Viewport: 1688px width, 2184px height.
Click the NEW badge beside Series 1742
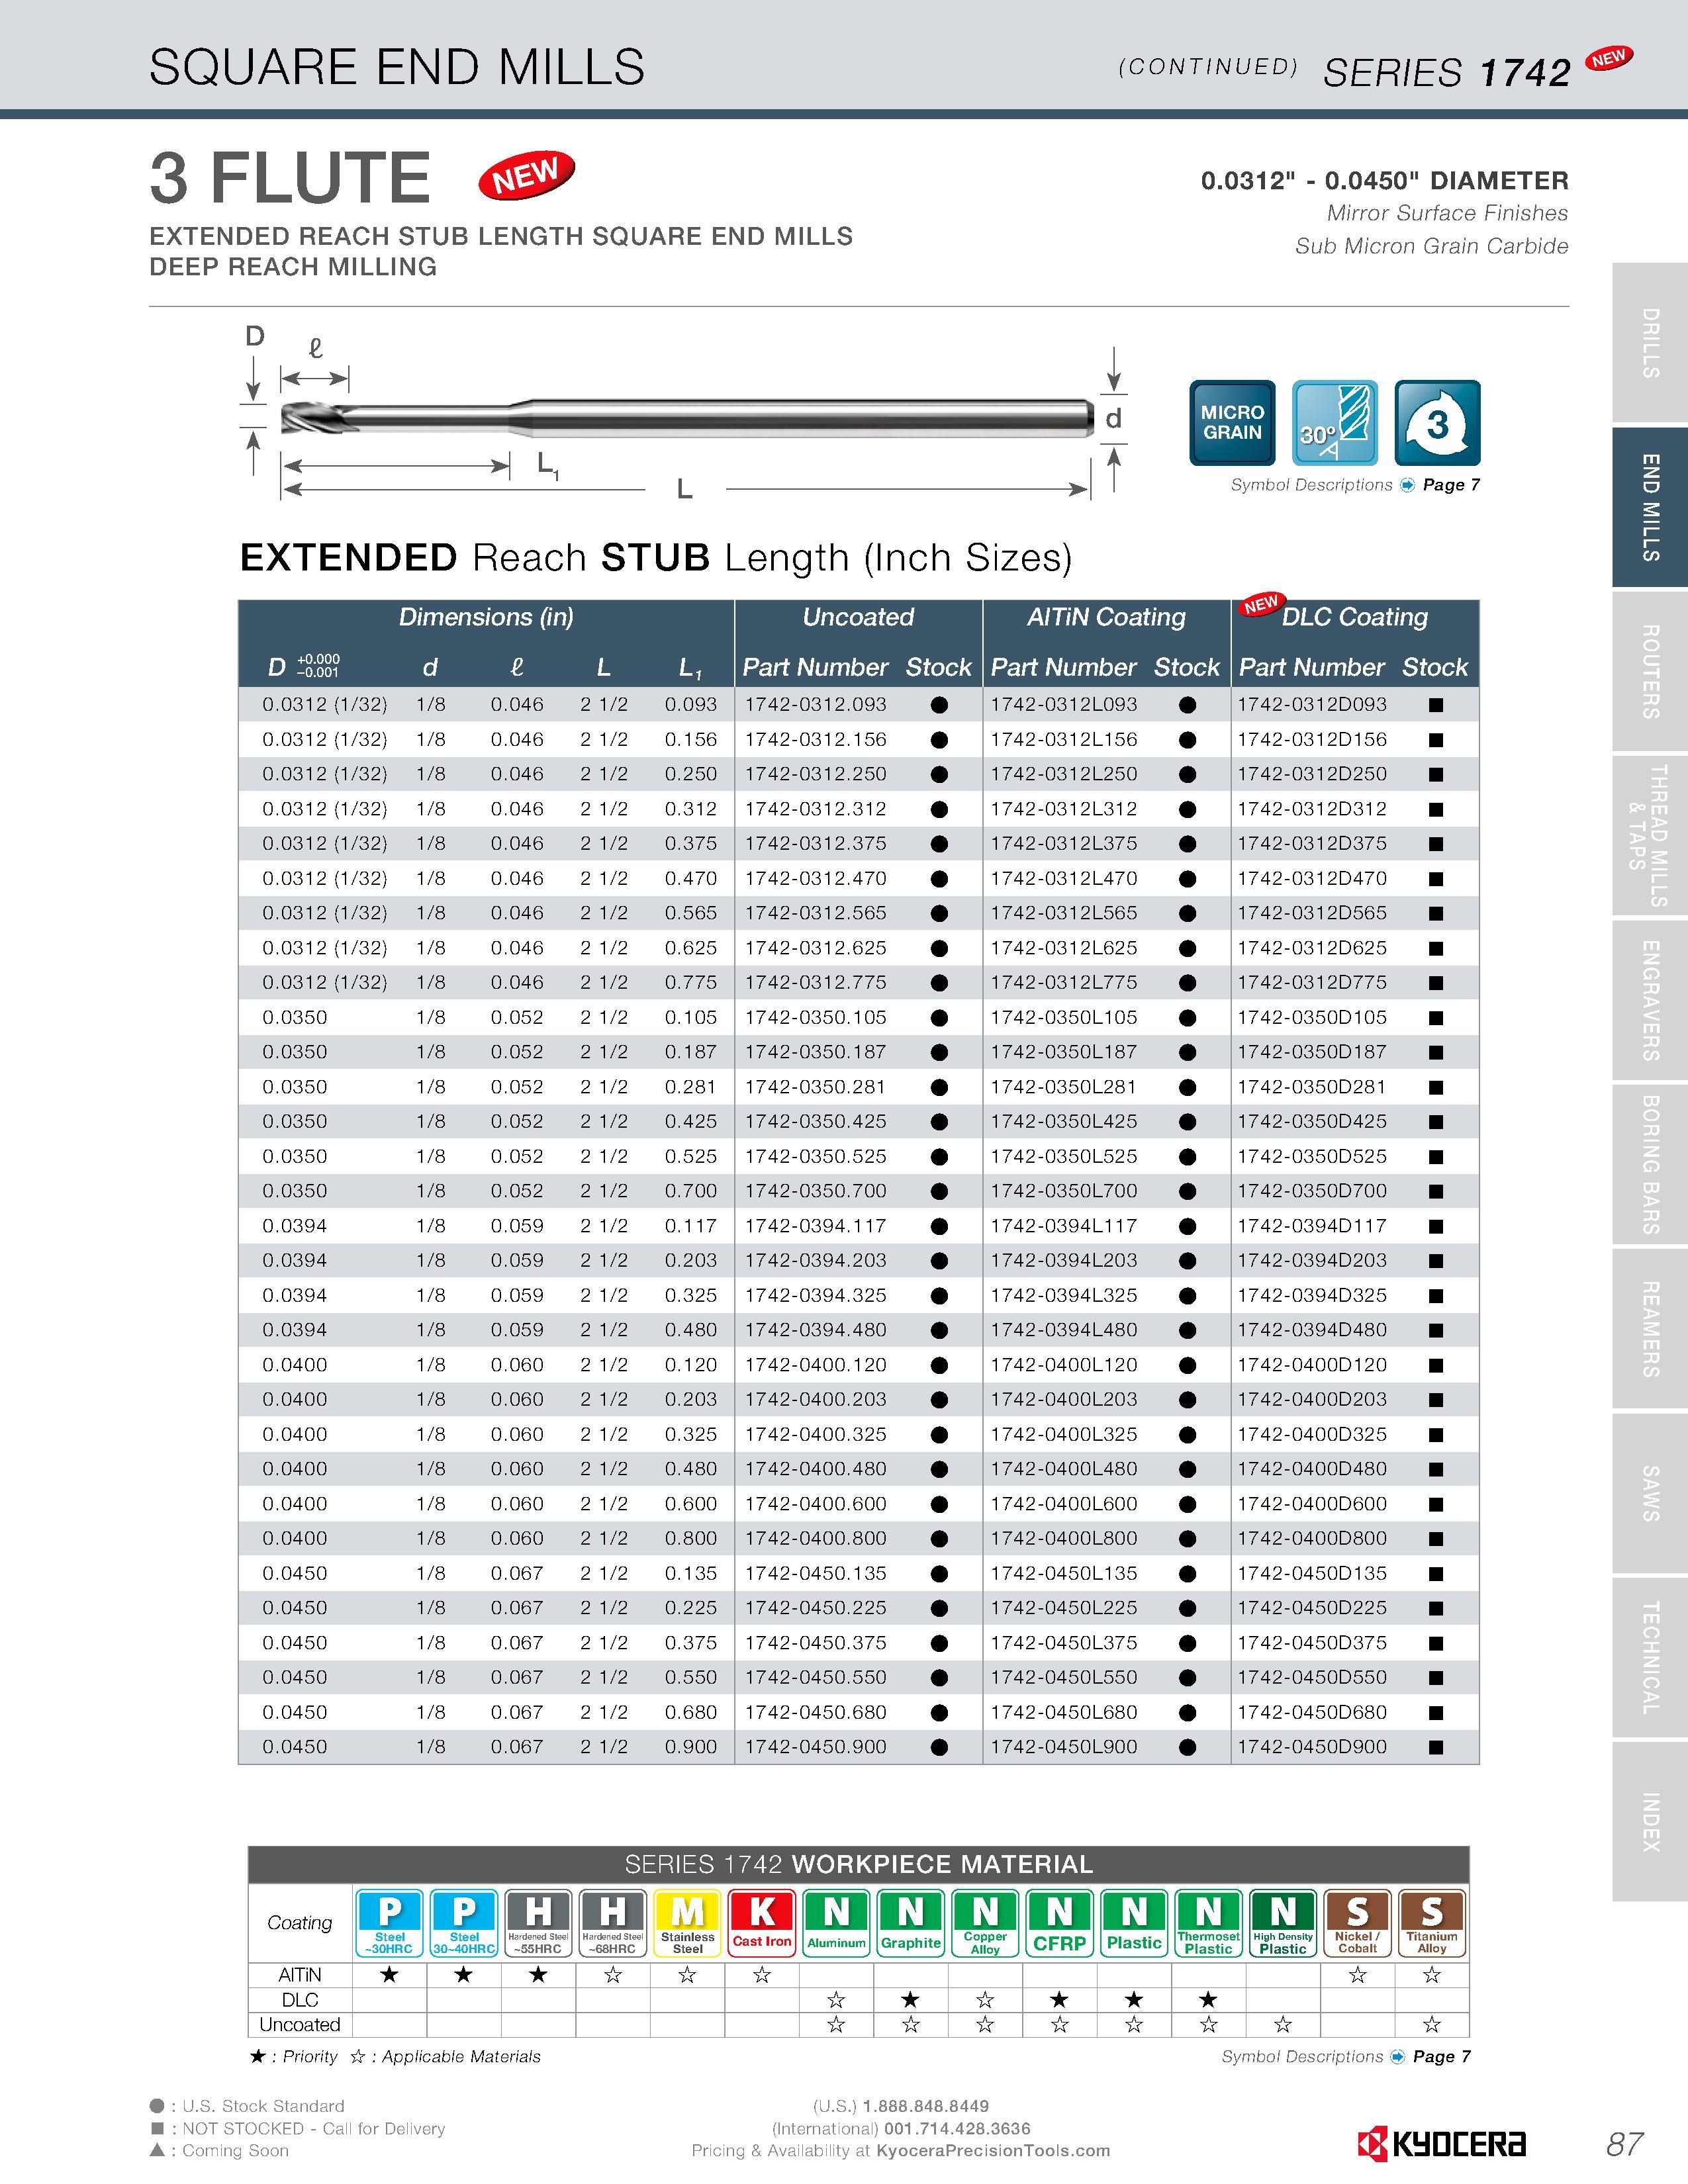click(1609, 59)
